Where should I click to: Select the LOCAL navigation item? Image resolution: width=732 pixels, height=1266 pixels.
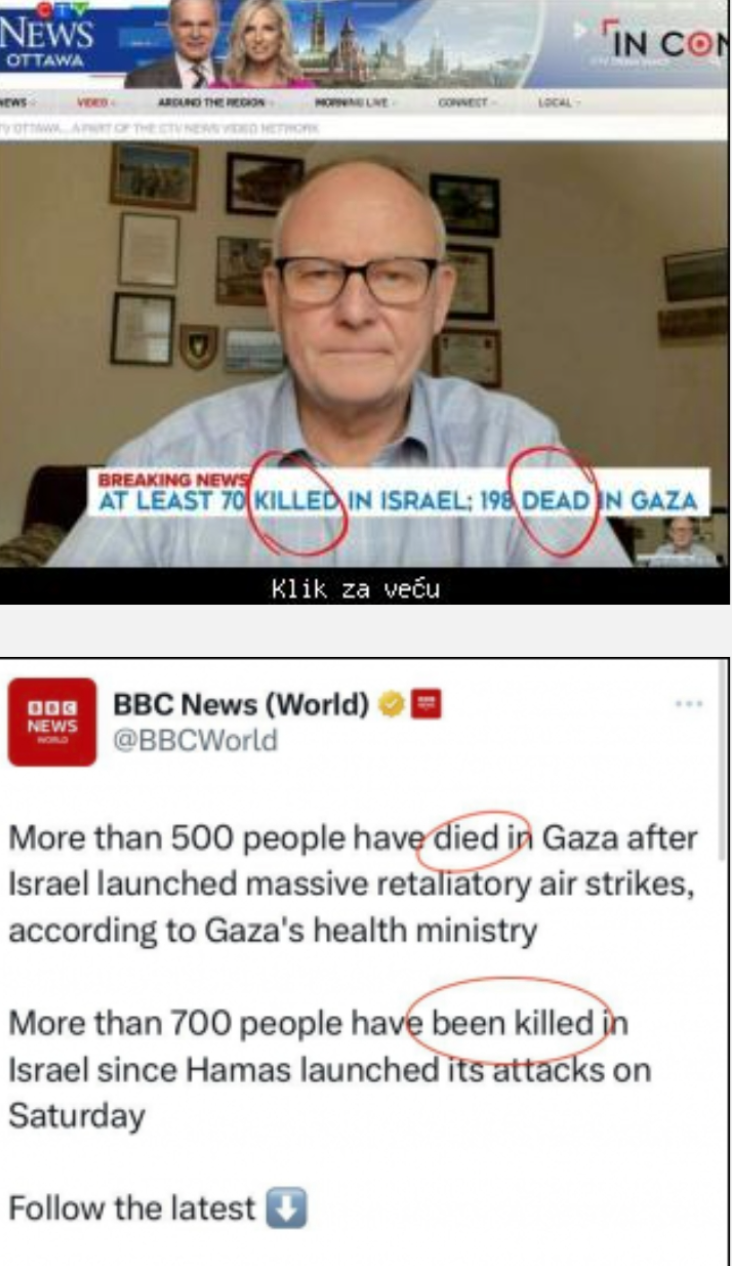coord(556,103)
